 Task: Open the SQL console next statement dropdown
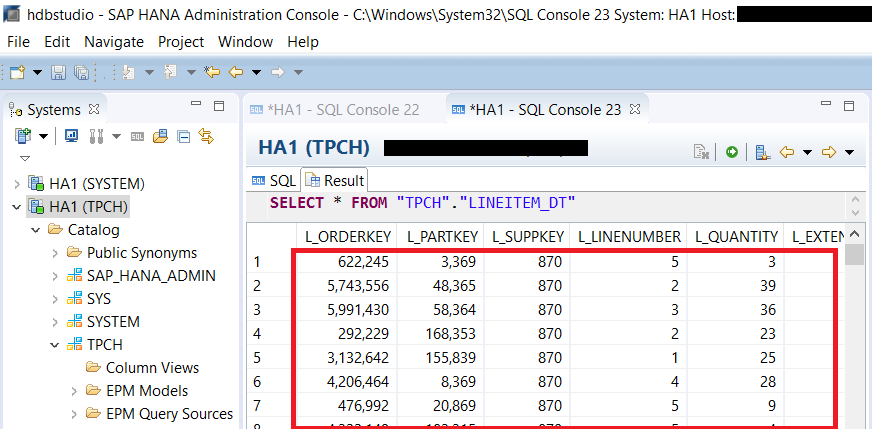pos(849,152)
